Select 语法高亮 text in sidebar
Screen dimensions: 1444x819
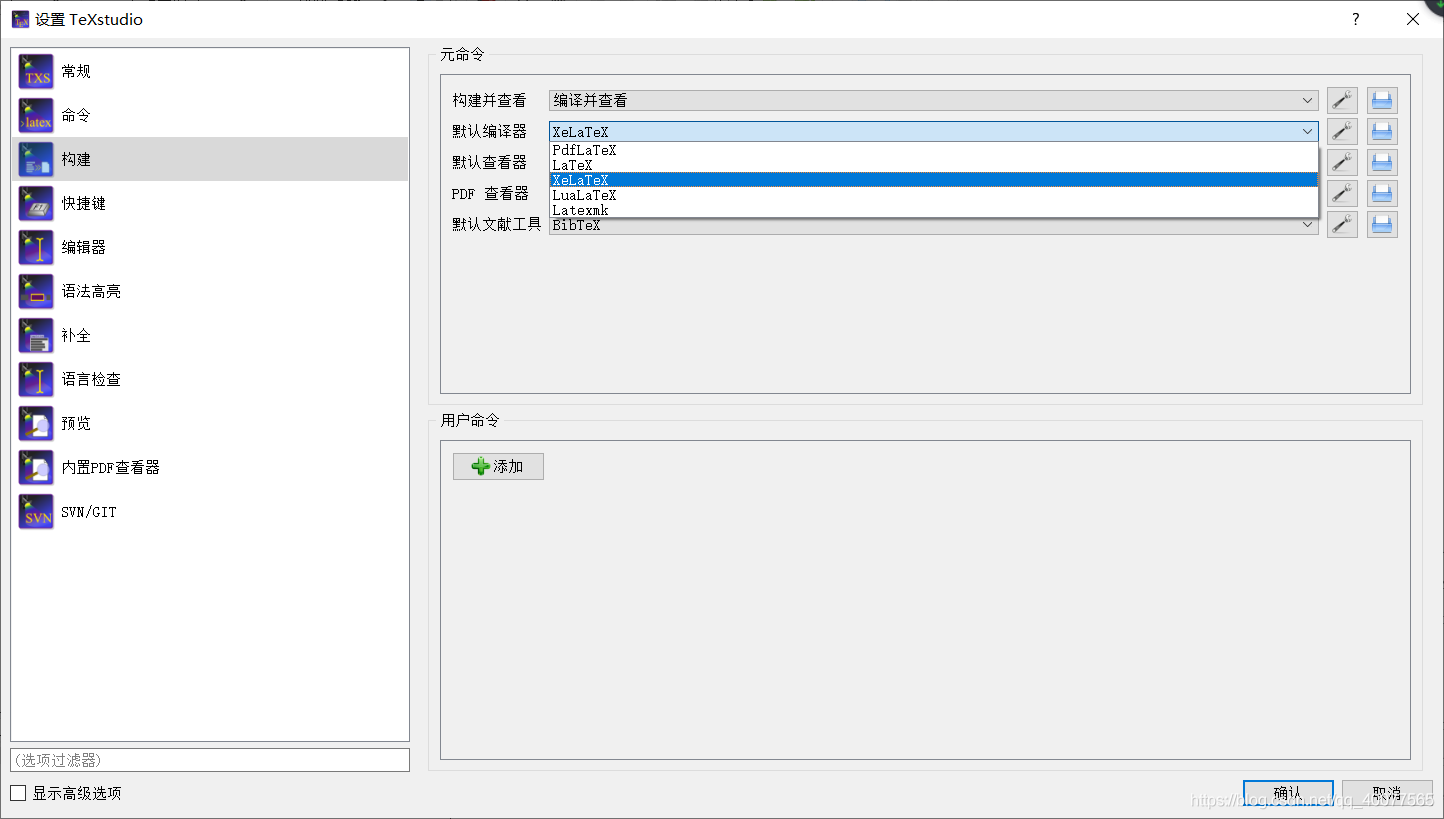pyautogui.click(x=91, y=292)
